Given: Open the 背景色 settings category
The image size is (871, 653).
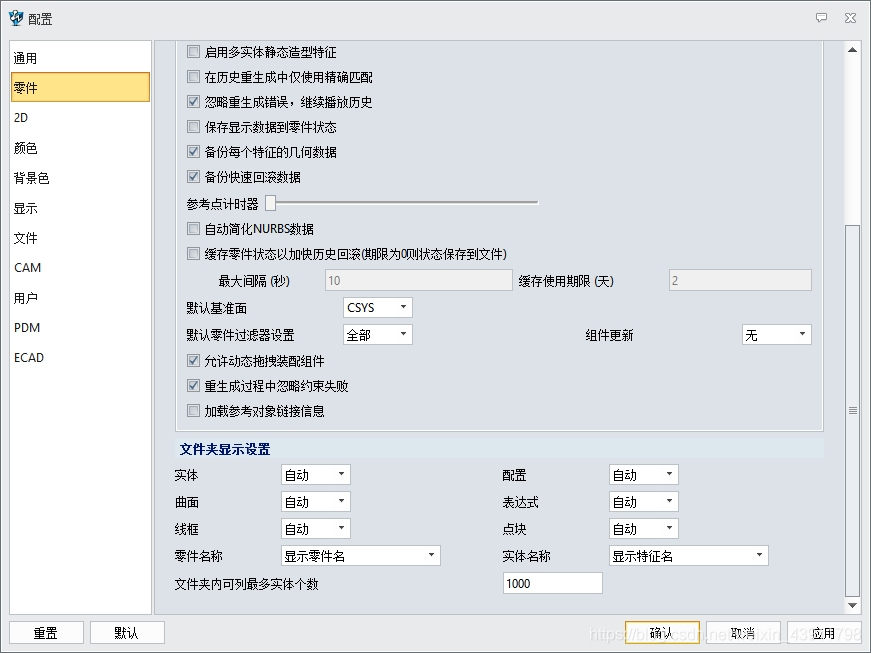Looking at the screenshot, I should tap(81, 178).
